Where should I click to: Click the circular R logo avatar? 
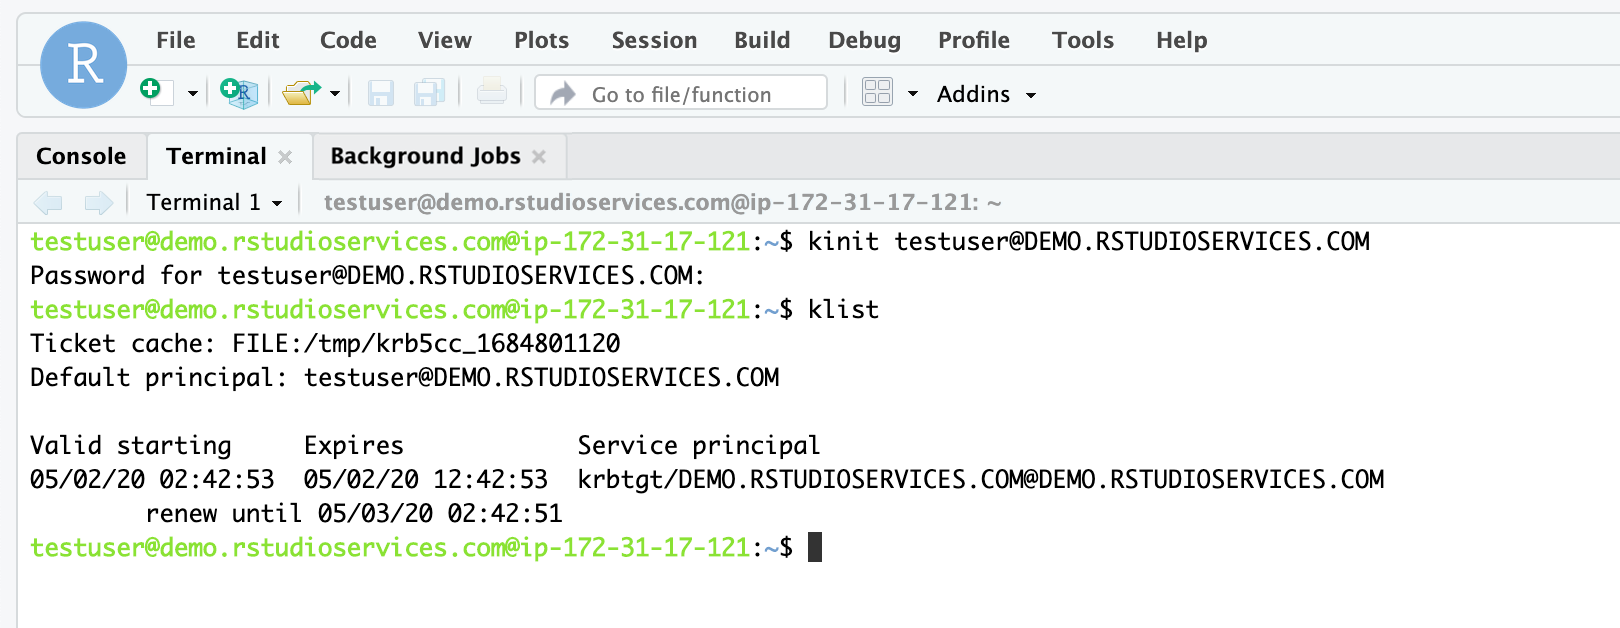pyautogui.click(x=82, y=65)
